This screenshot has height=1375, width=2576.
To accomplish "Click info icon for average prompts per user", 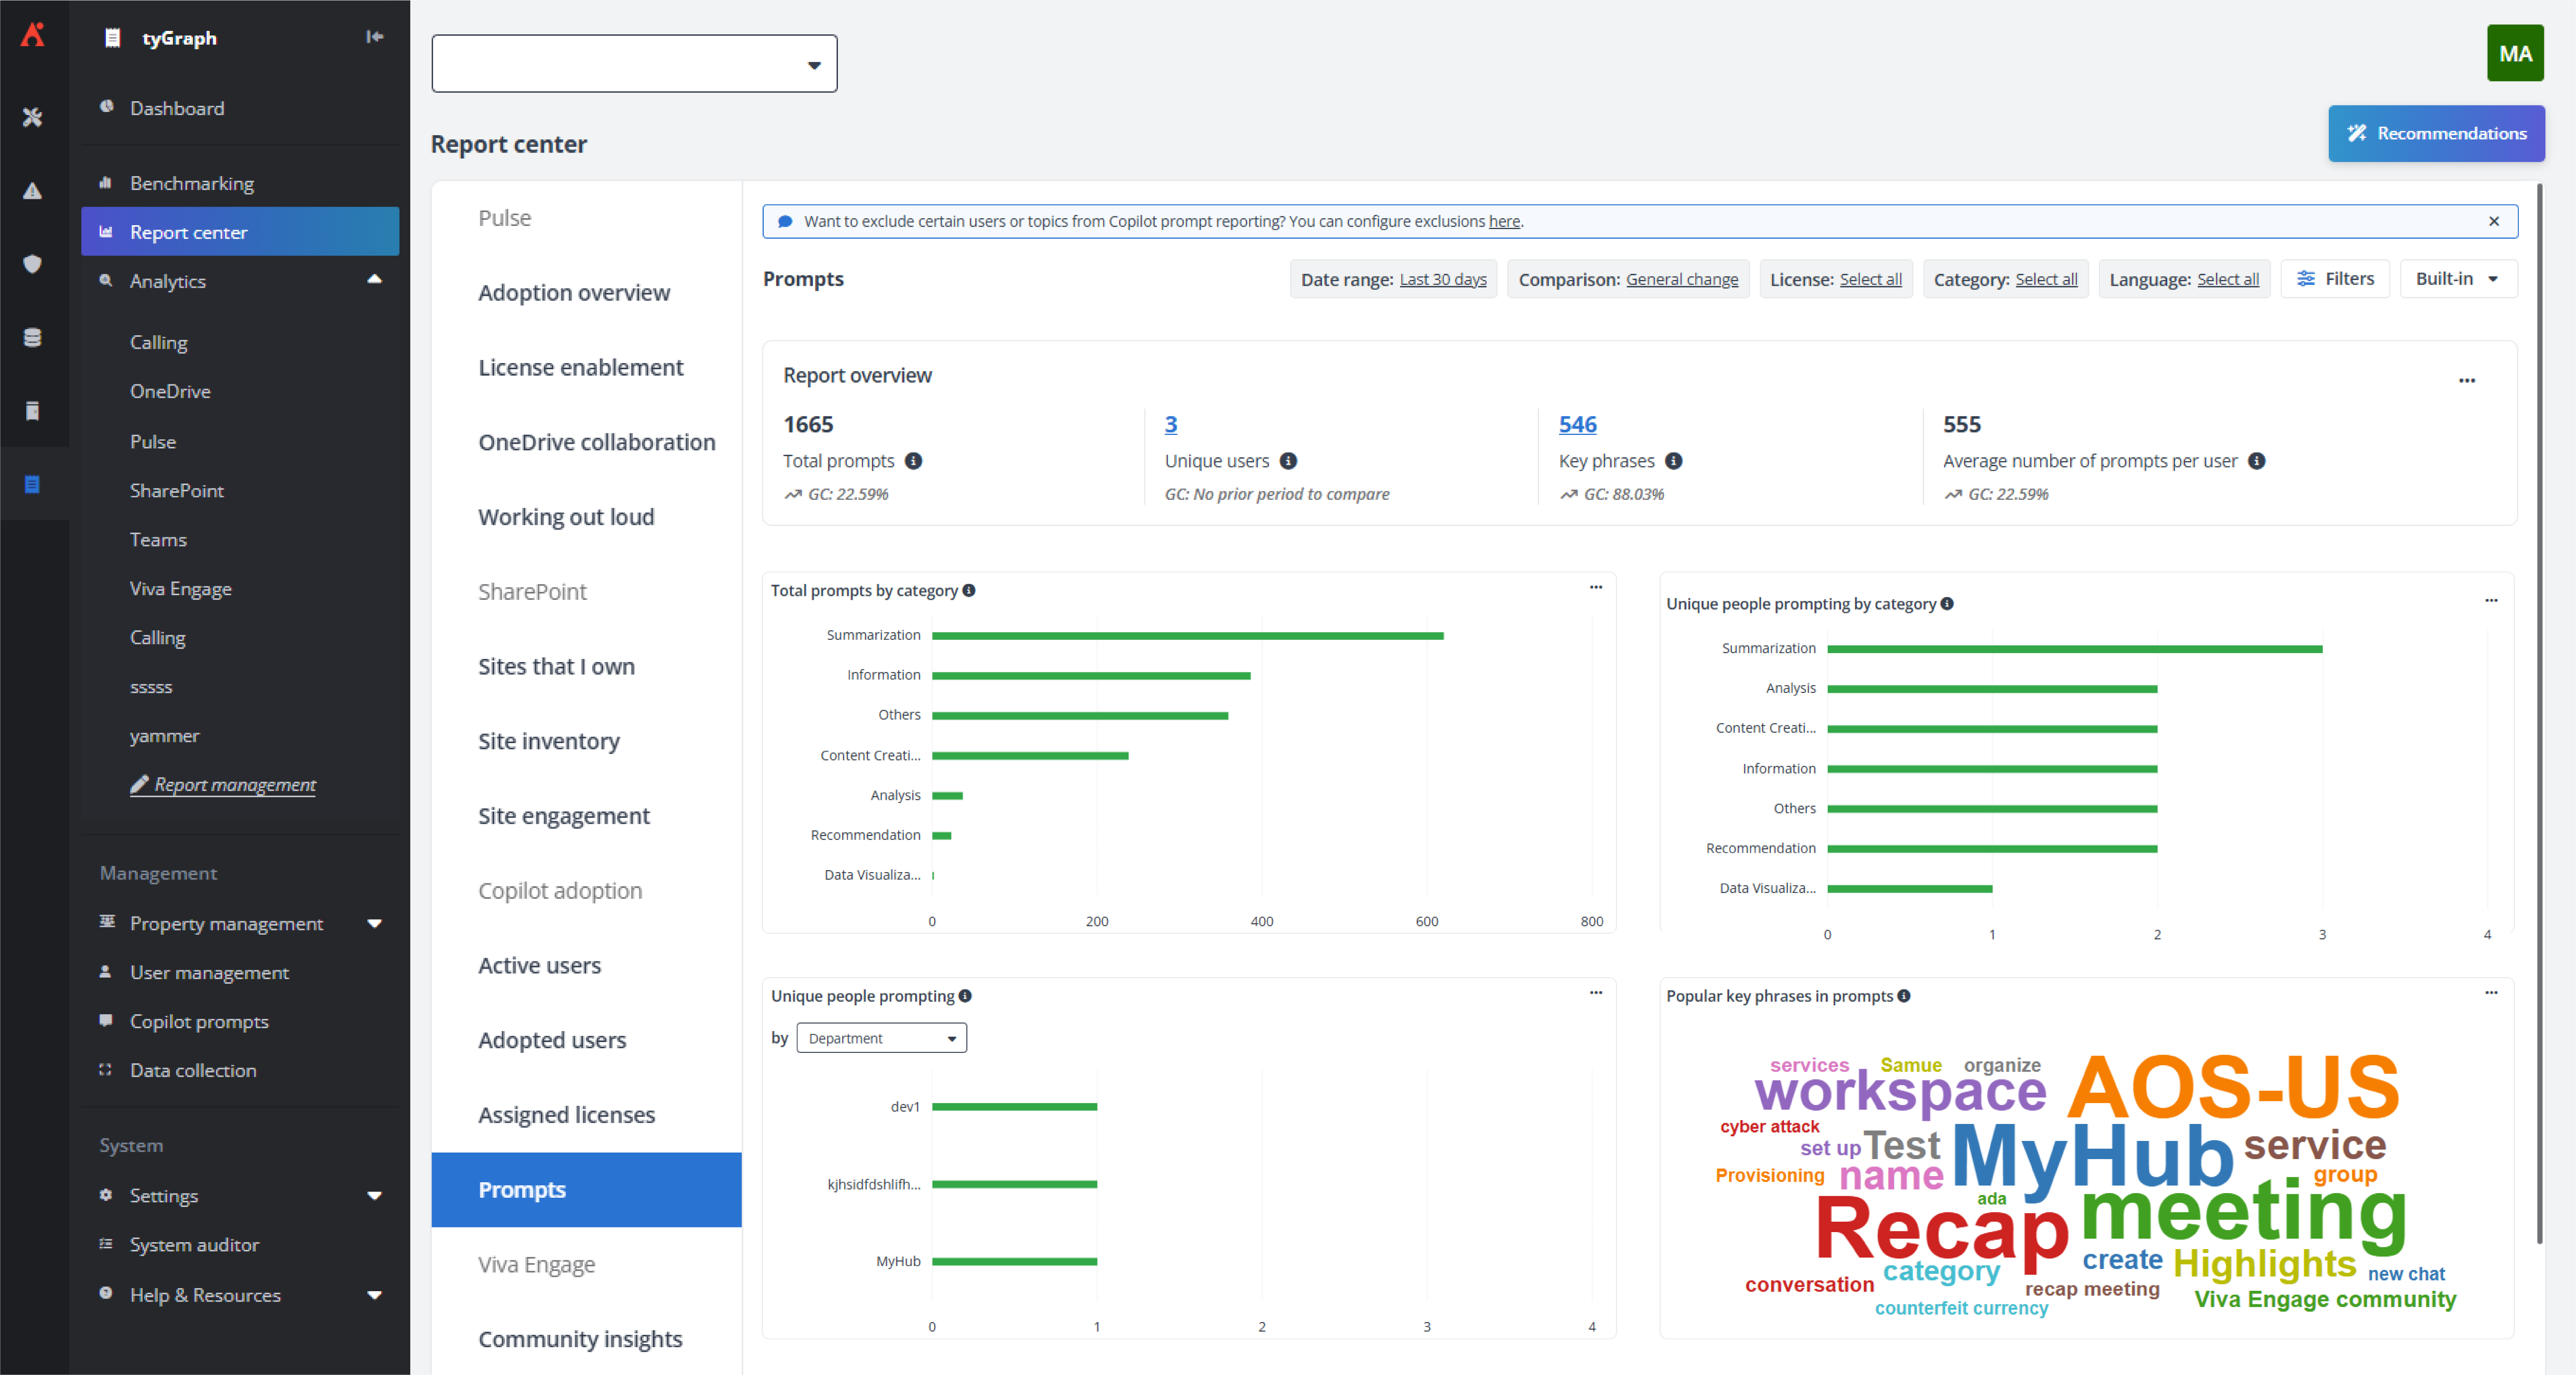I will pos(2256,461).
